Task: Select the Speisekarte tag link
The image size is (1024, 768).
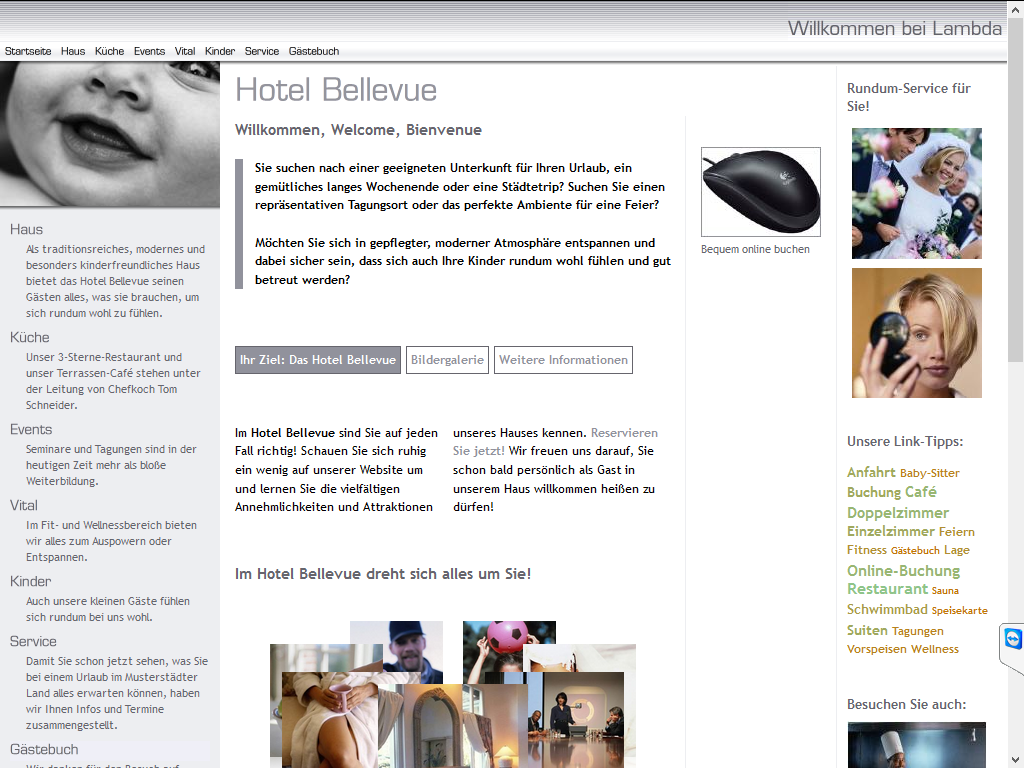Action: click(x=960, y=611)
